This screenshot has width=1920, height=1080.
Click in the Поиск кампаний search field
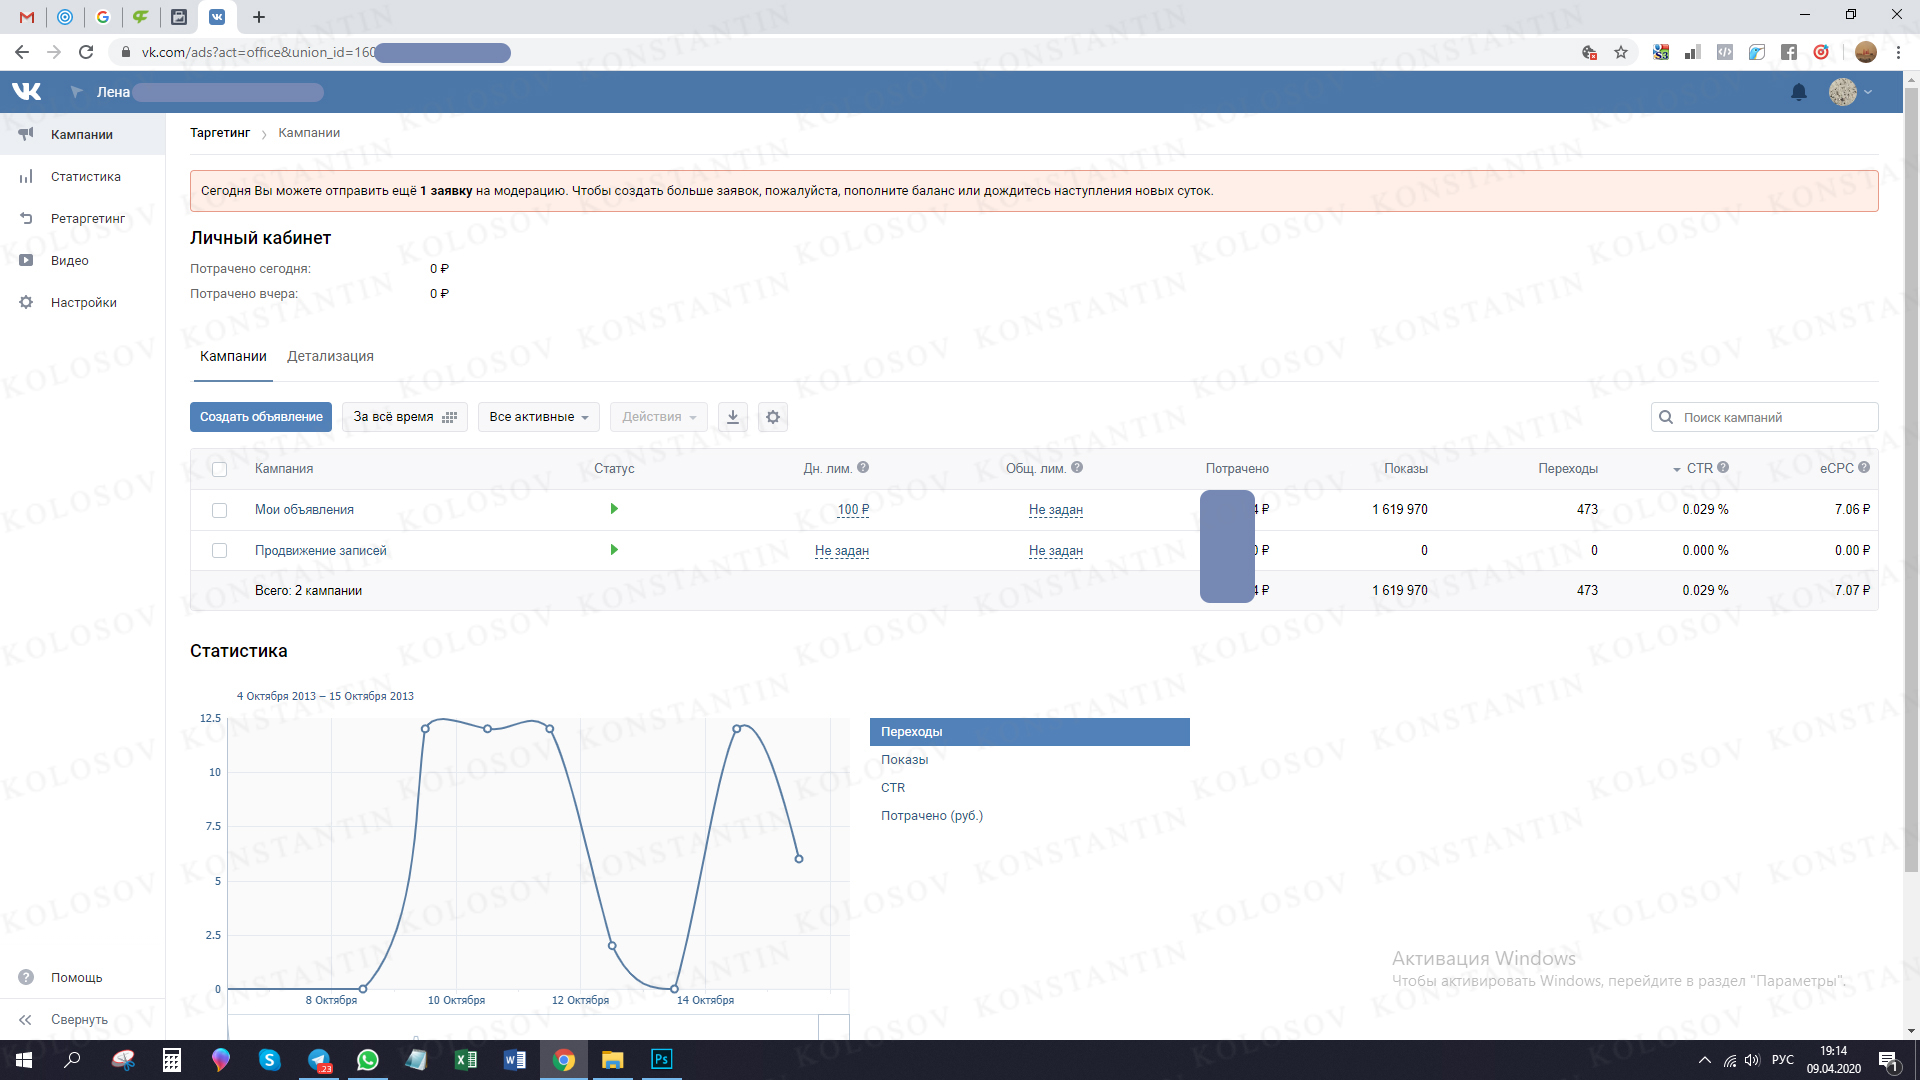point(1775,417)
